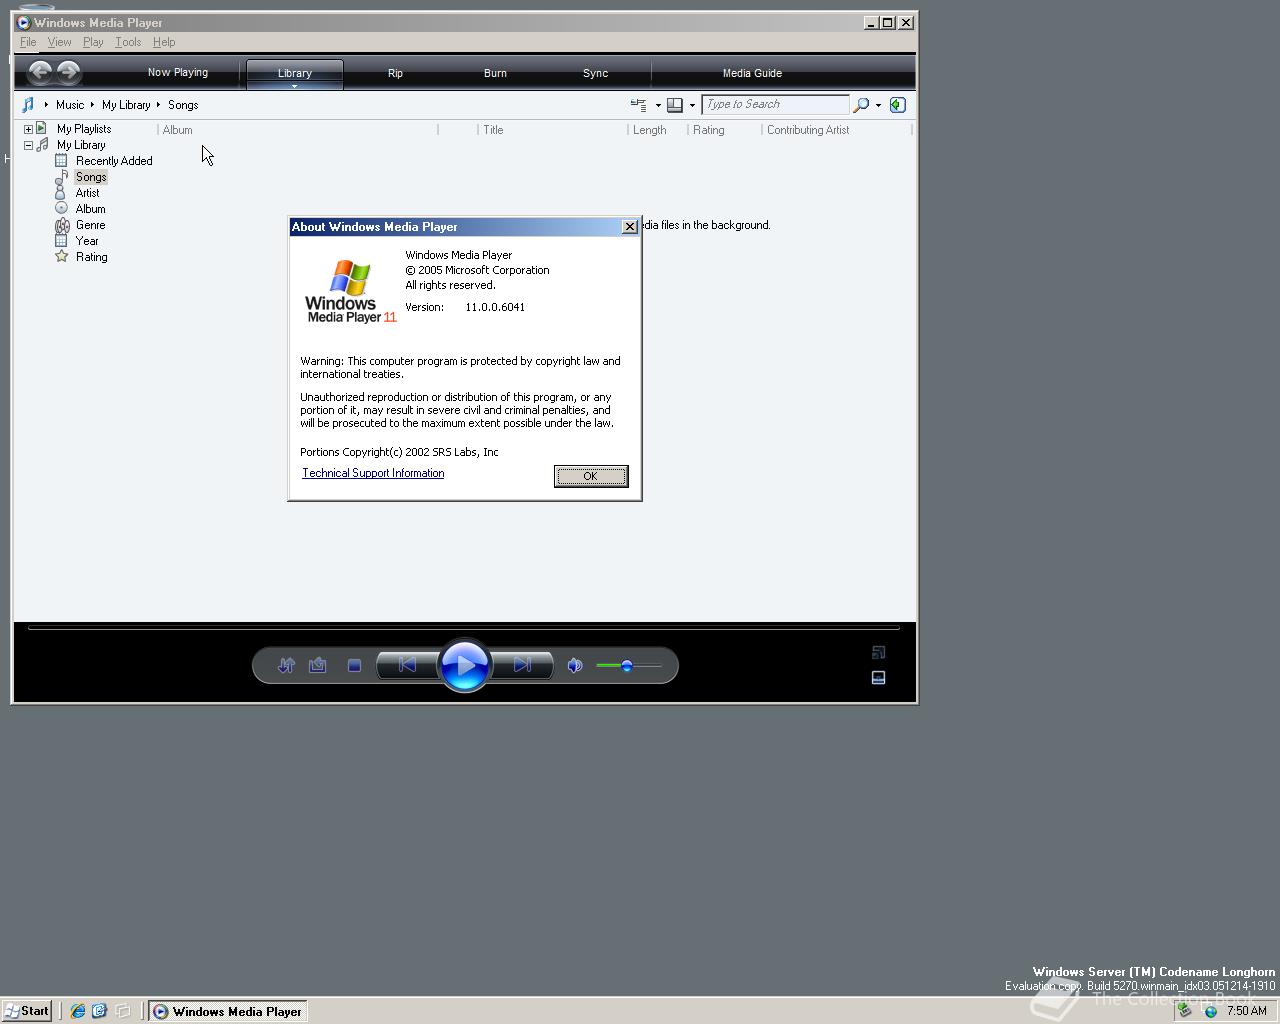This screenshot has height=1024, width=1280.
Task: Open the View menu
Action: point(59,42)
